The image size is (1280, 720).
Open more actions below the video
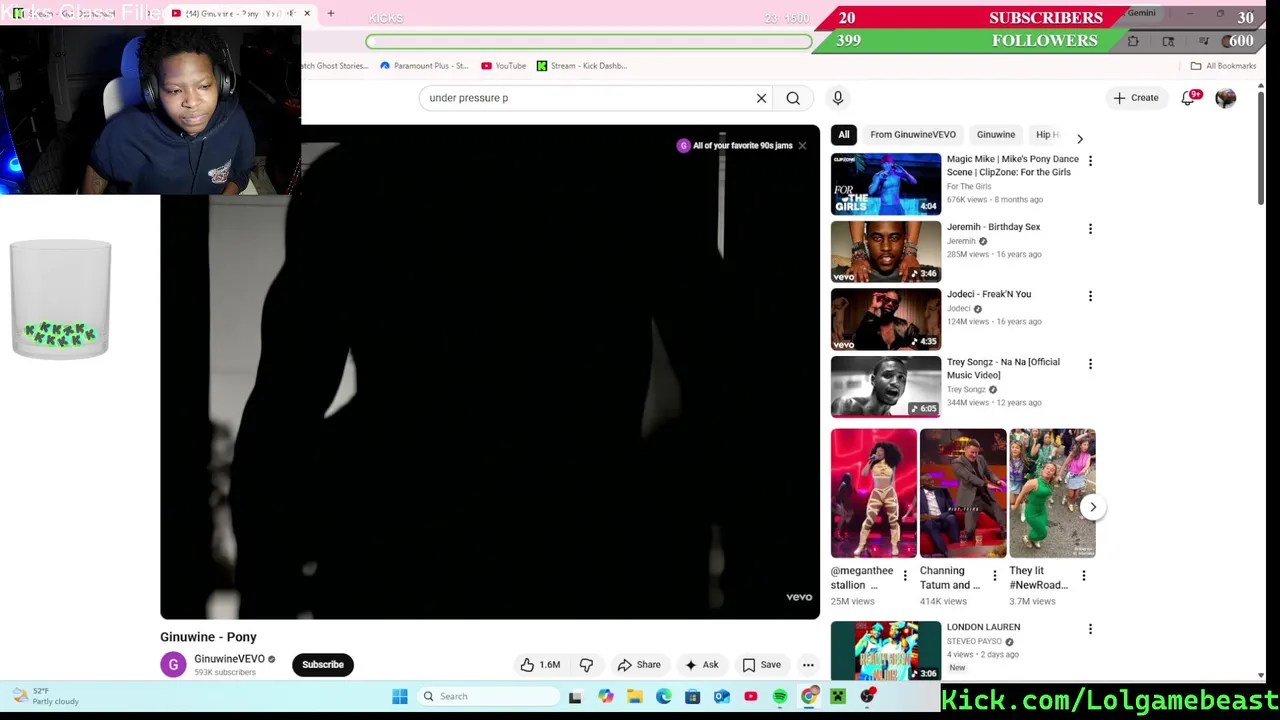(808, 665)
